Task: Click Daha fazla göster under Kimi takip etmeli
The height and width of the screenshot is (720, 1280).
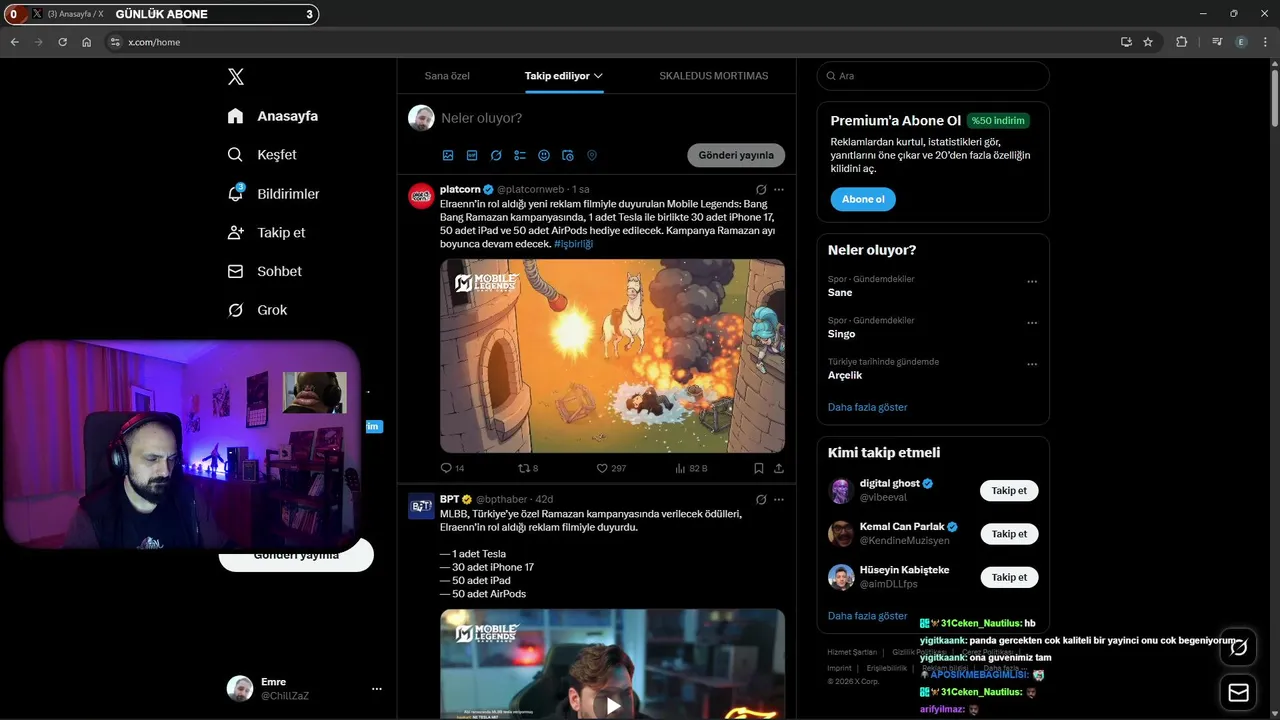Action: pos(868,616)
